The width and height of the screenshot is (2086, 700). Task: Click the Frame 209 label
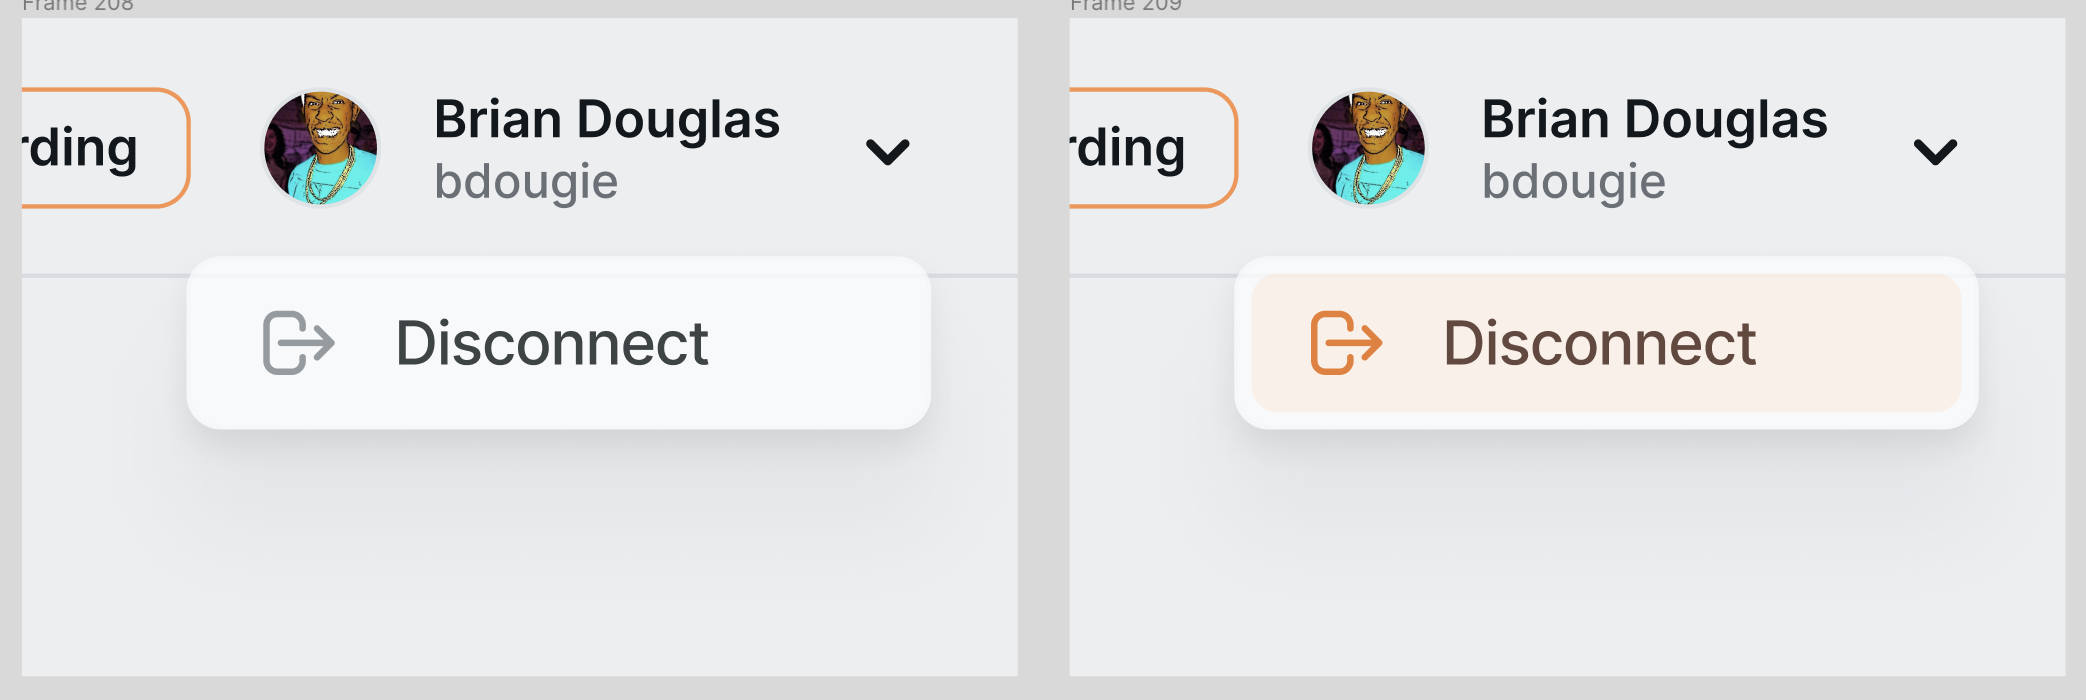[1126, 6]
